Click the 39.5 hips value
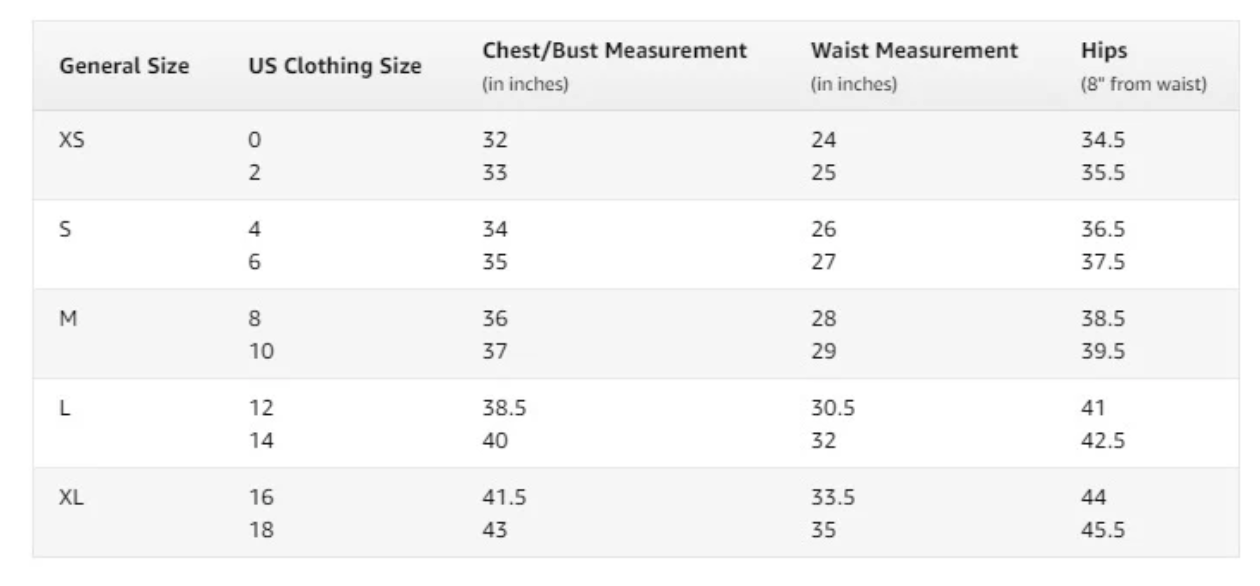 [1103, 351]
